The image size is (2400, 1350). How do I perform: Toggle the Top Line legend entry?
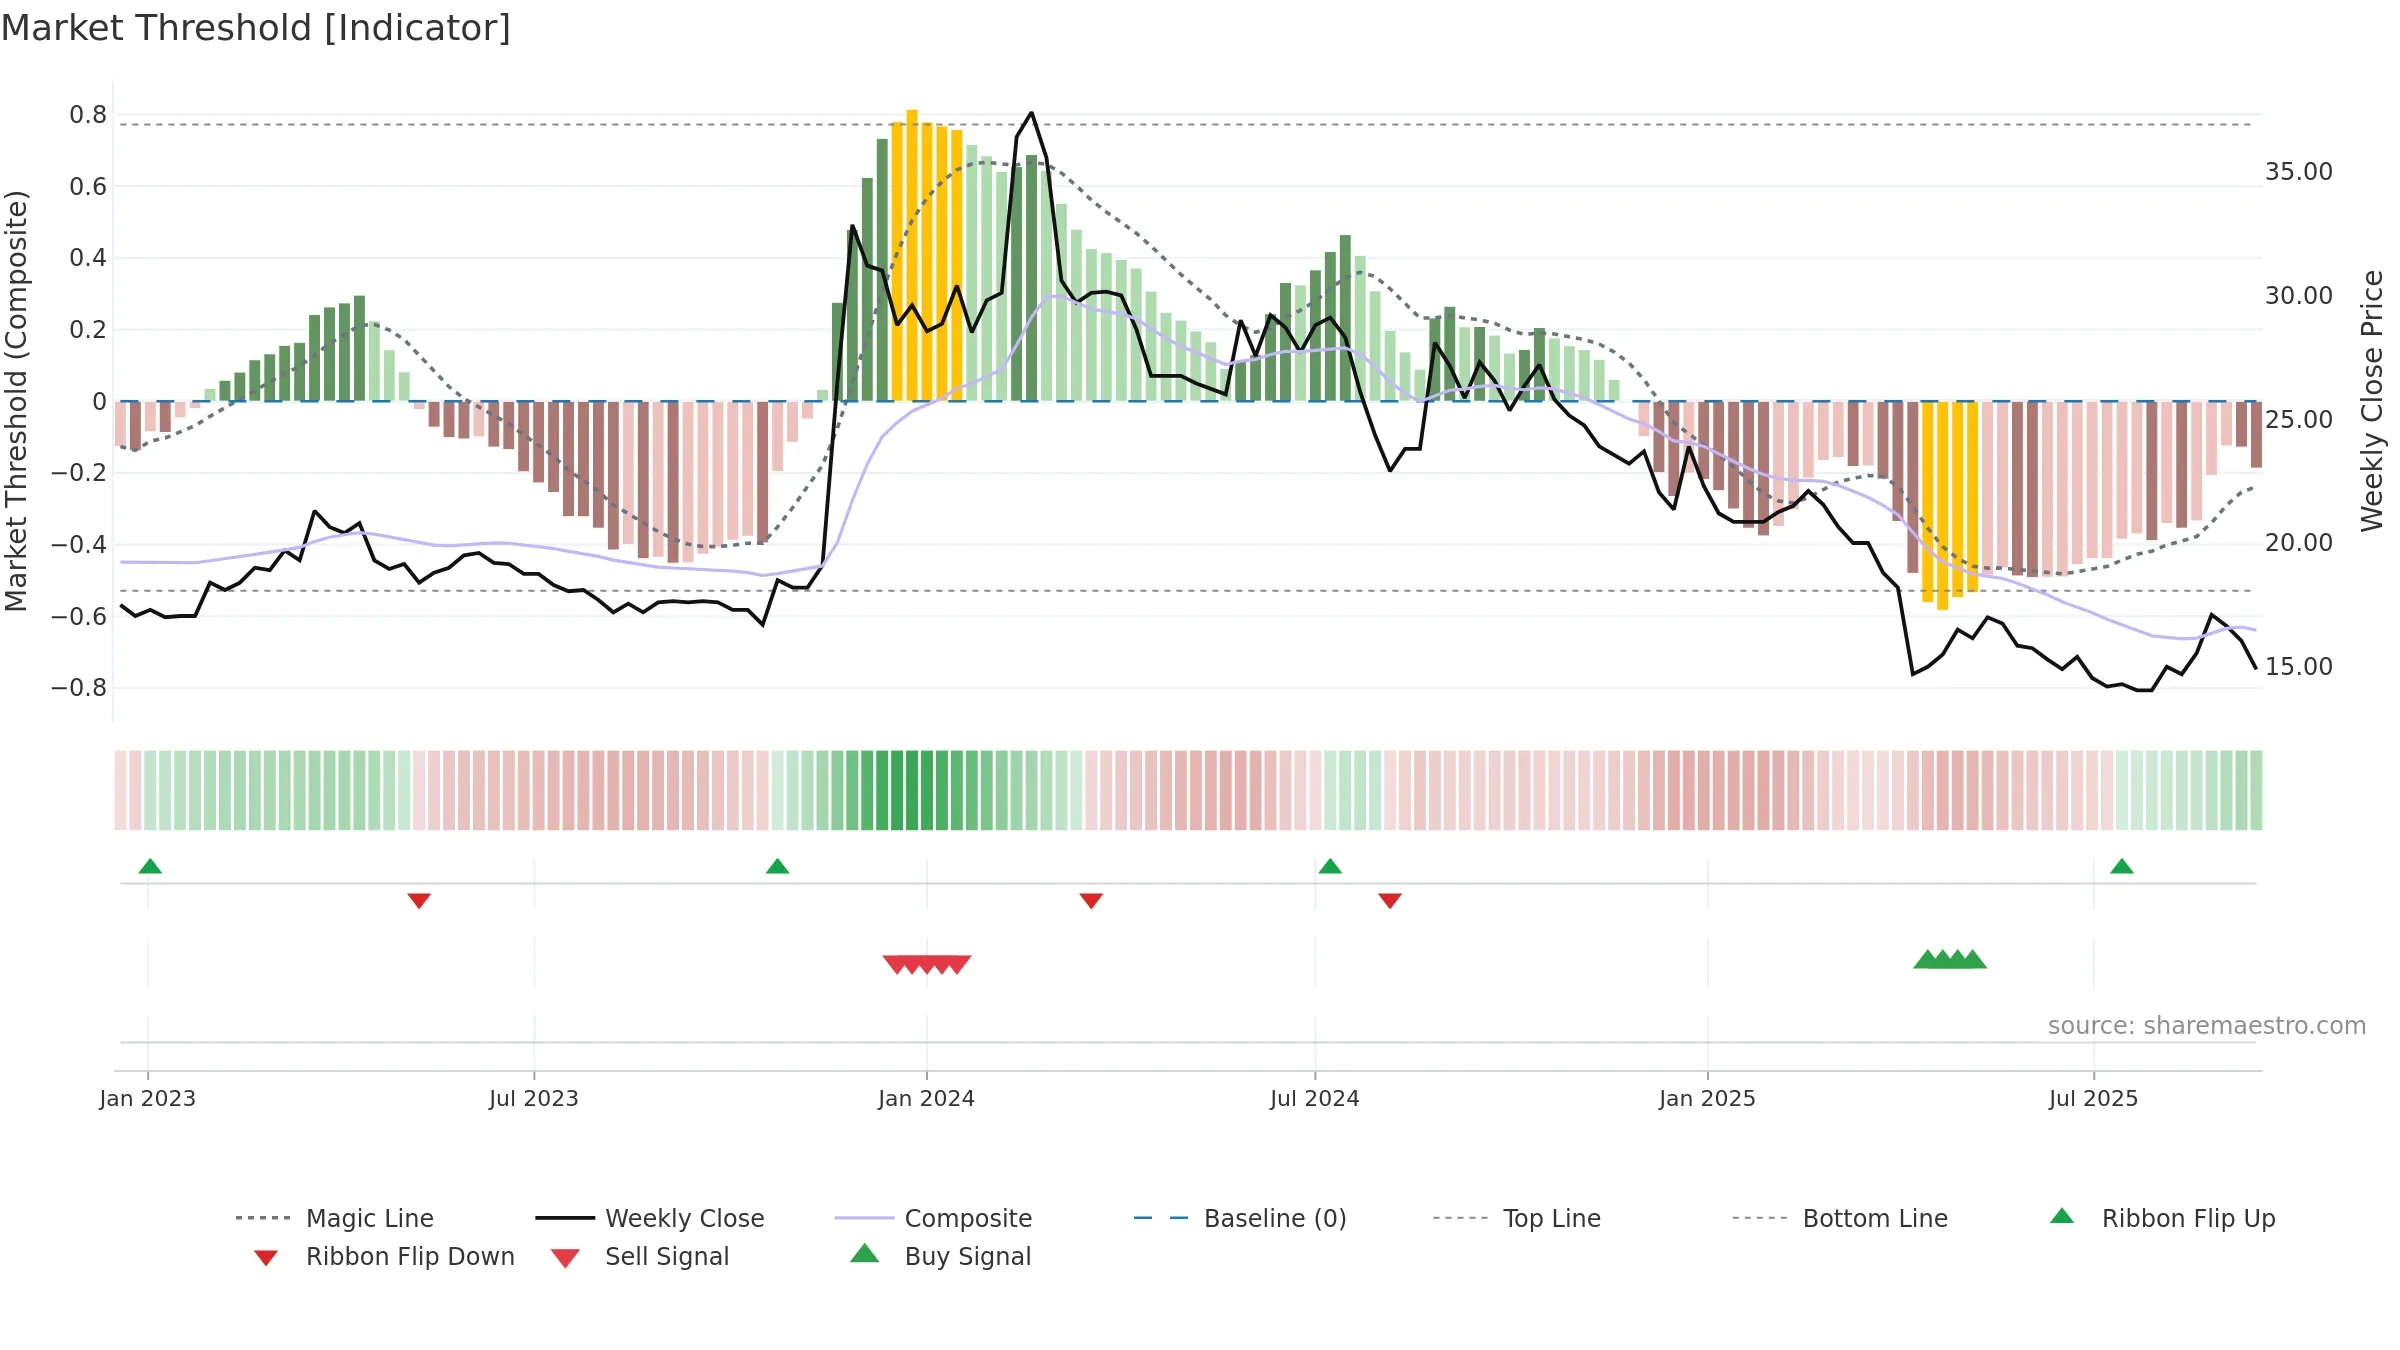coord(1516,1218)
